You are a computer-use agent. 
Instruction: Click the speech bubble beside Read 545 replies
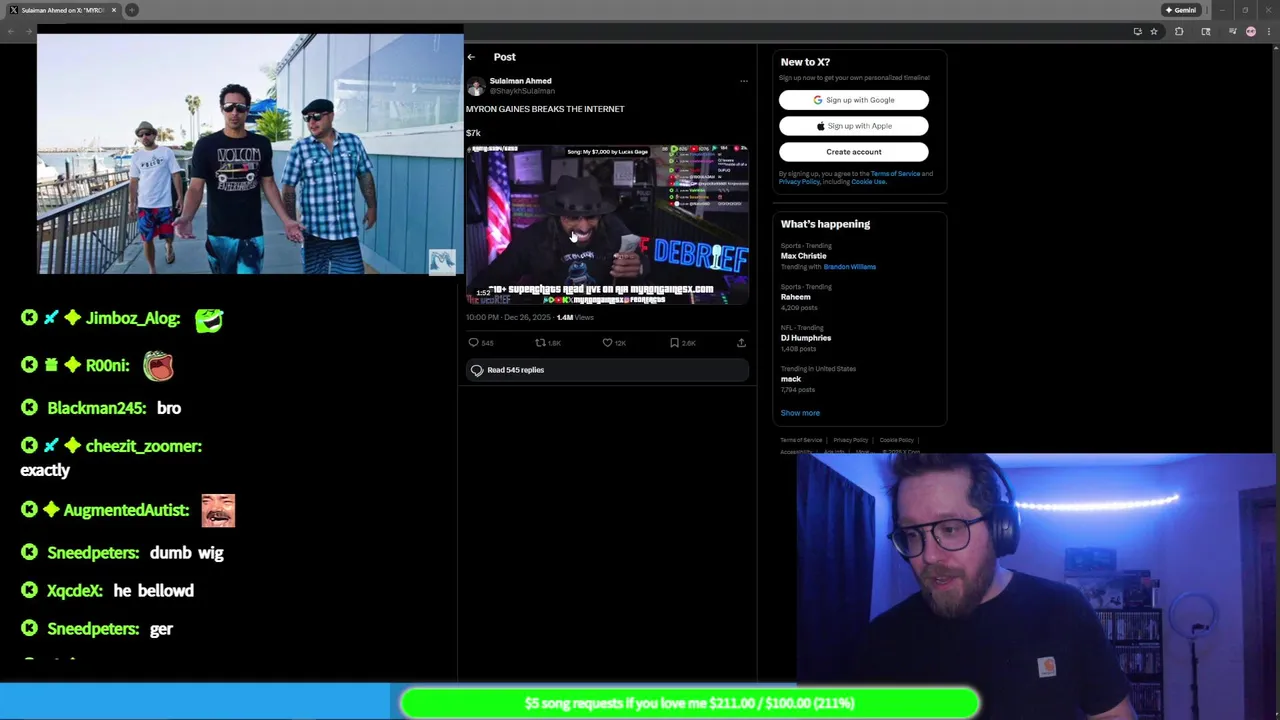click(x=477, y=370)
